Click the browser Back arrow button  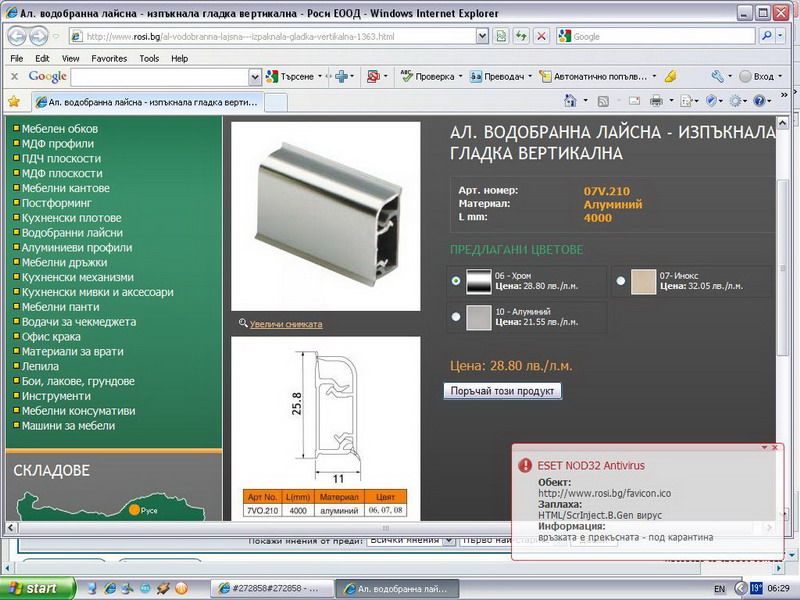pyautogui.click(x=18, y=36)
